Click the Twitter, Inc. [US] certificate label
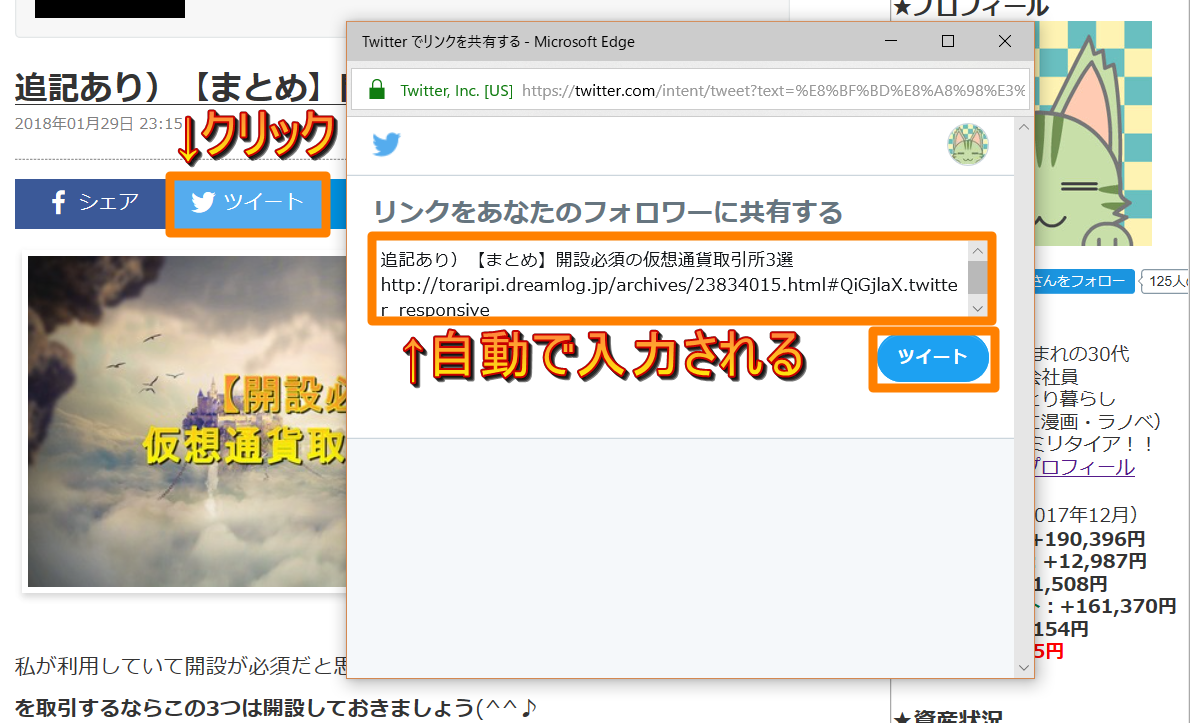This screenshot has height=723, width=1195. (457, 91)
